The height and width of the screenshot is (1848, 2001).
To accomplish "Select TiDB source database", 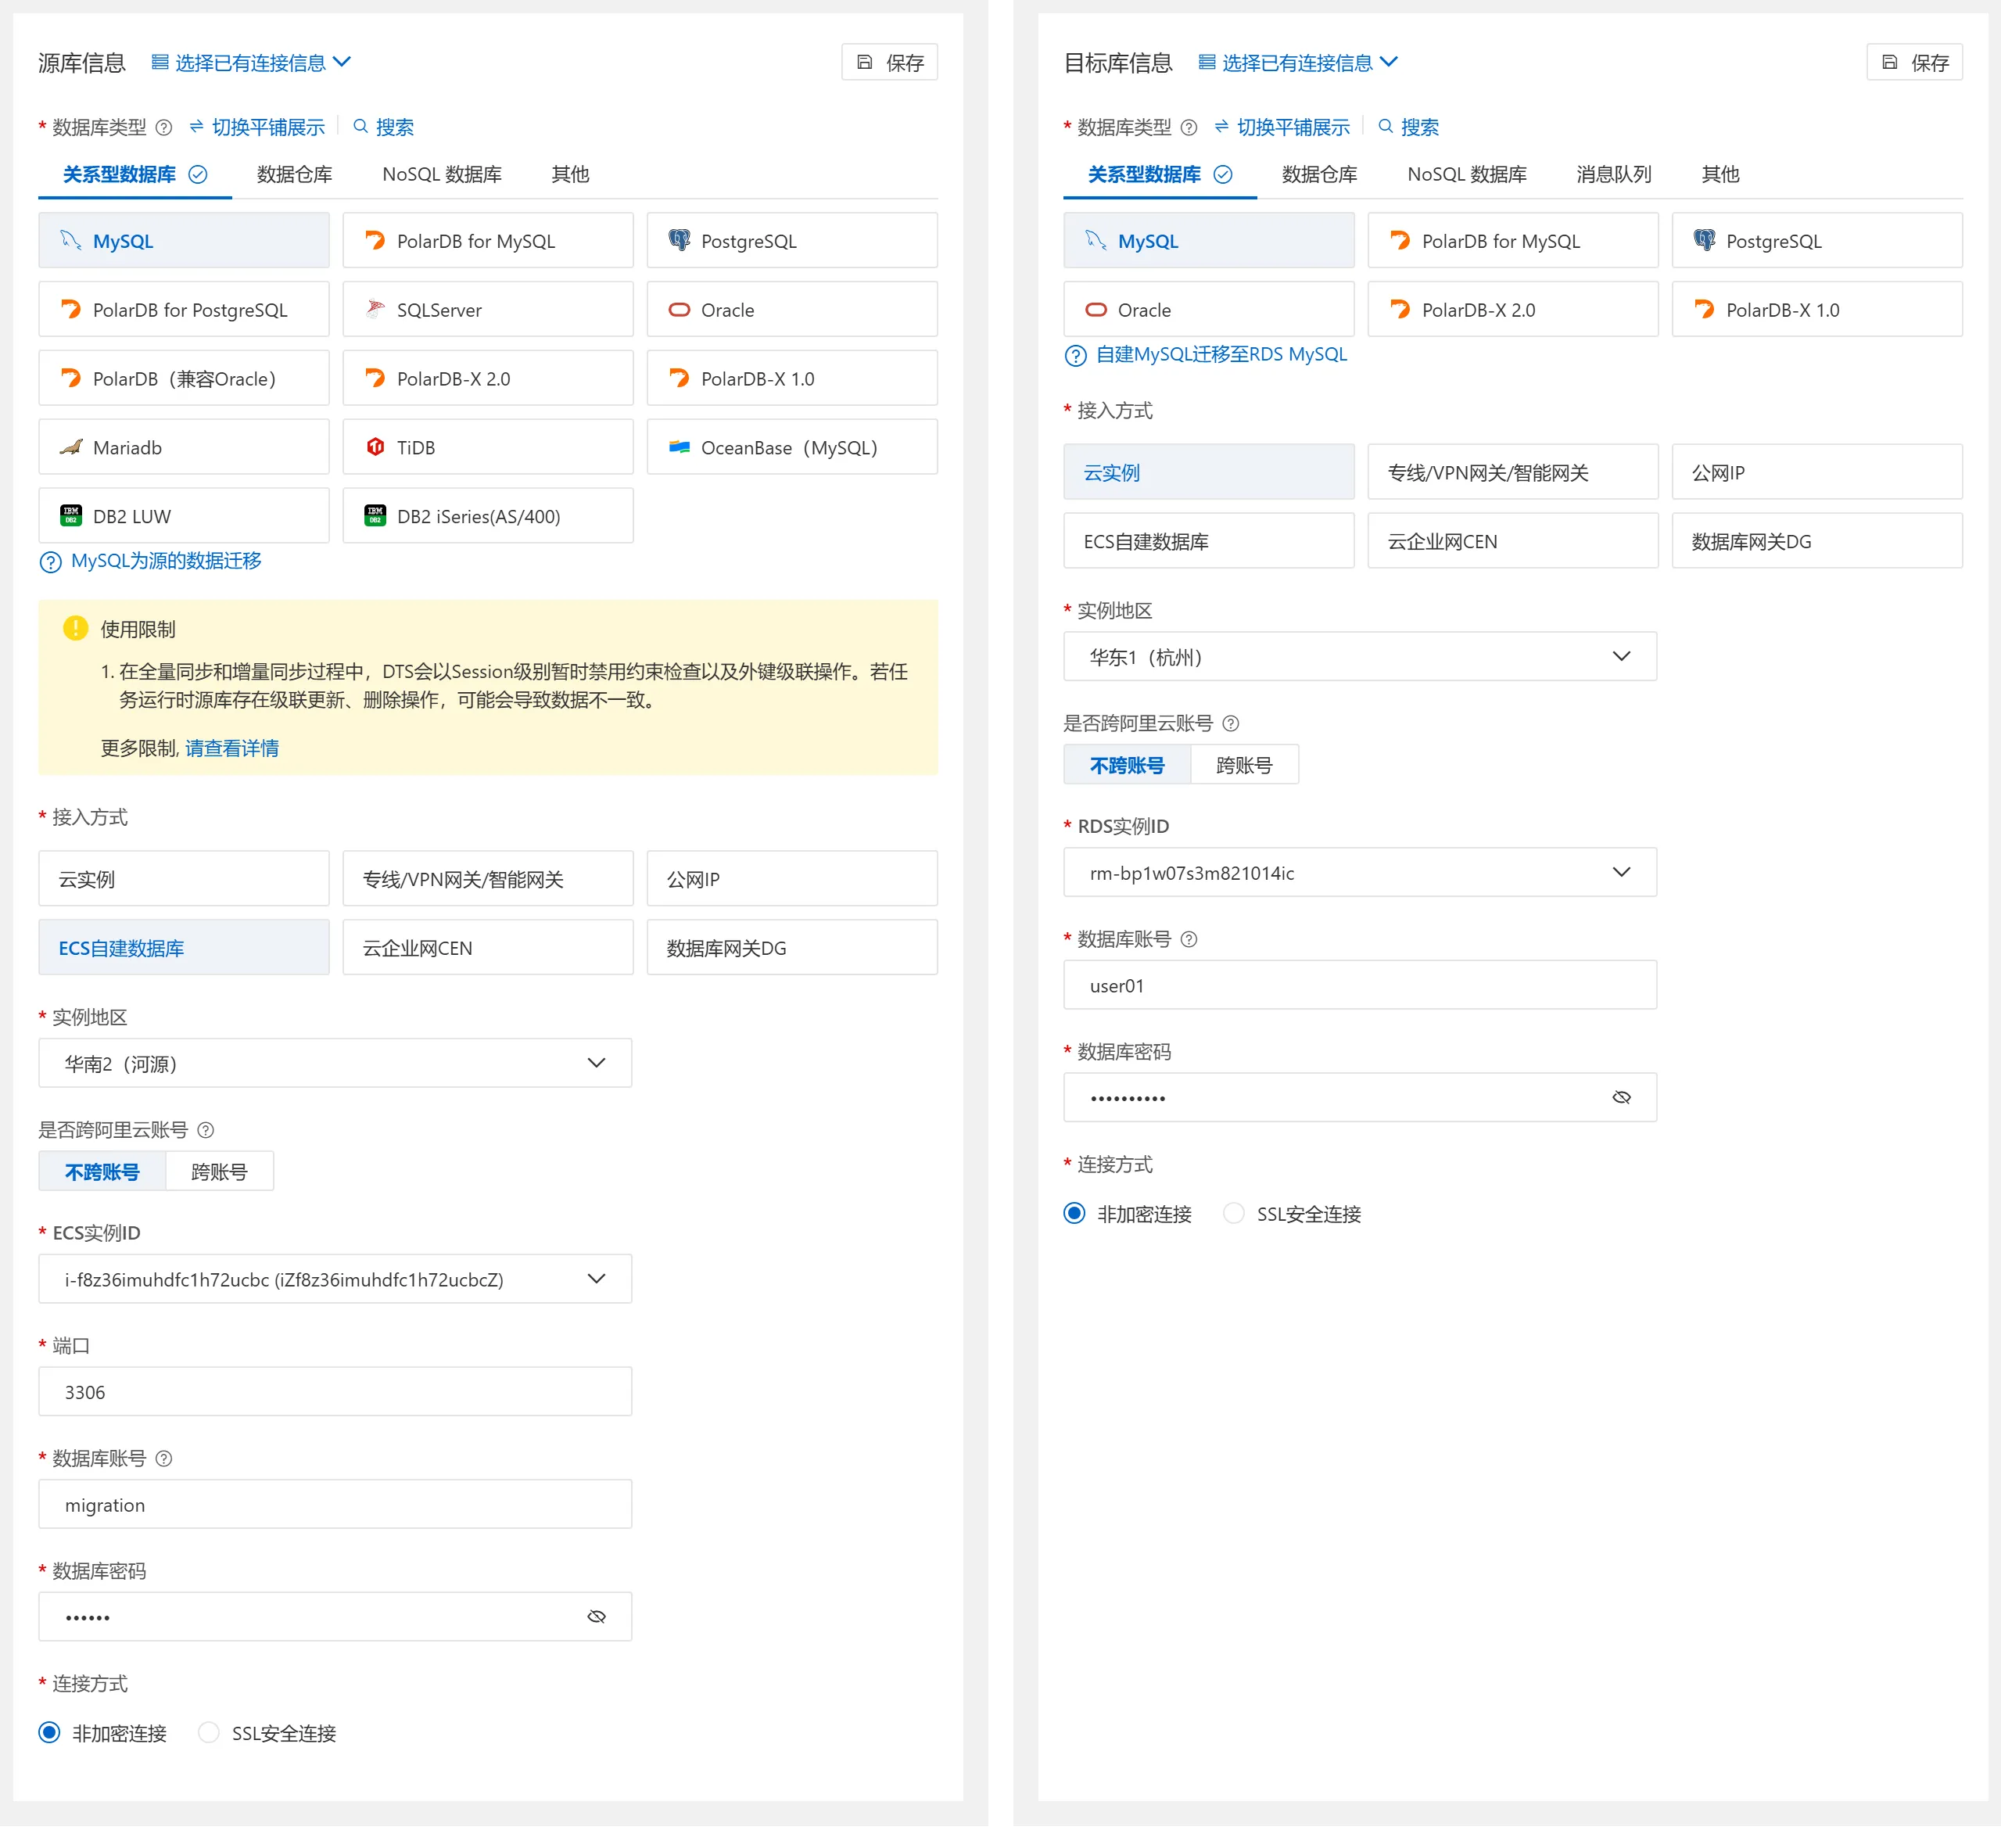I will coord(487,447).
